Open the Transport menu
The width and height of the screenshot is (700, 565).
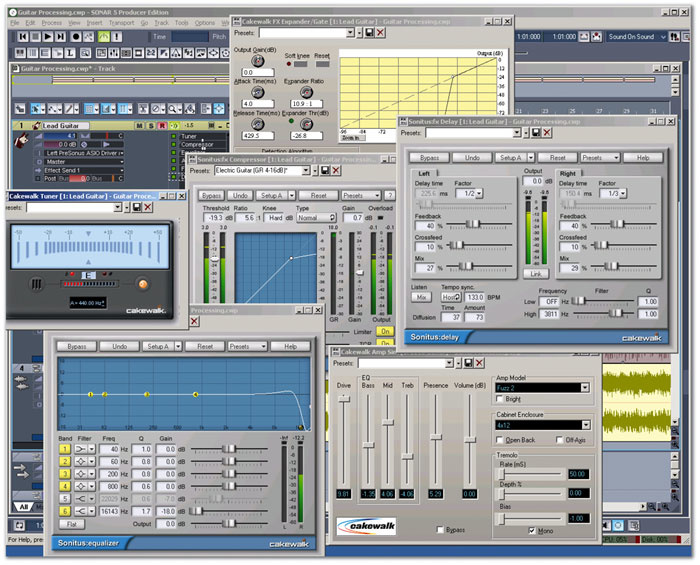121,23
